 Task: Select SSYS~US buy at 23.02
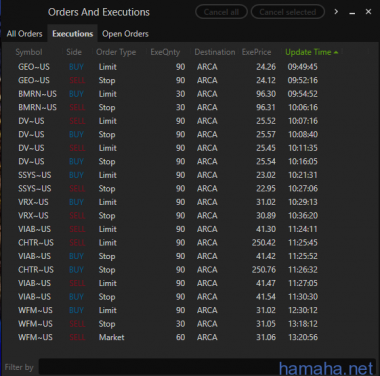[x=190, y=175]
